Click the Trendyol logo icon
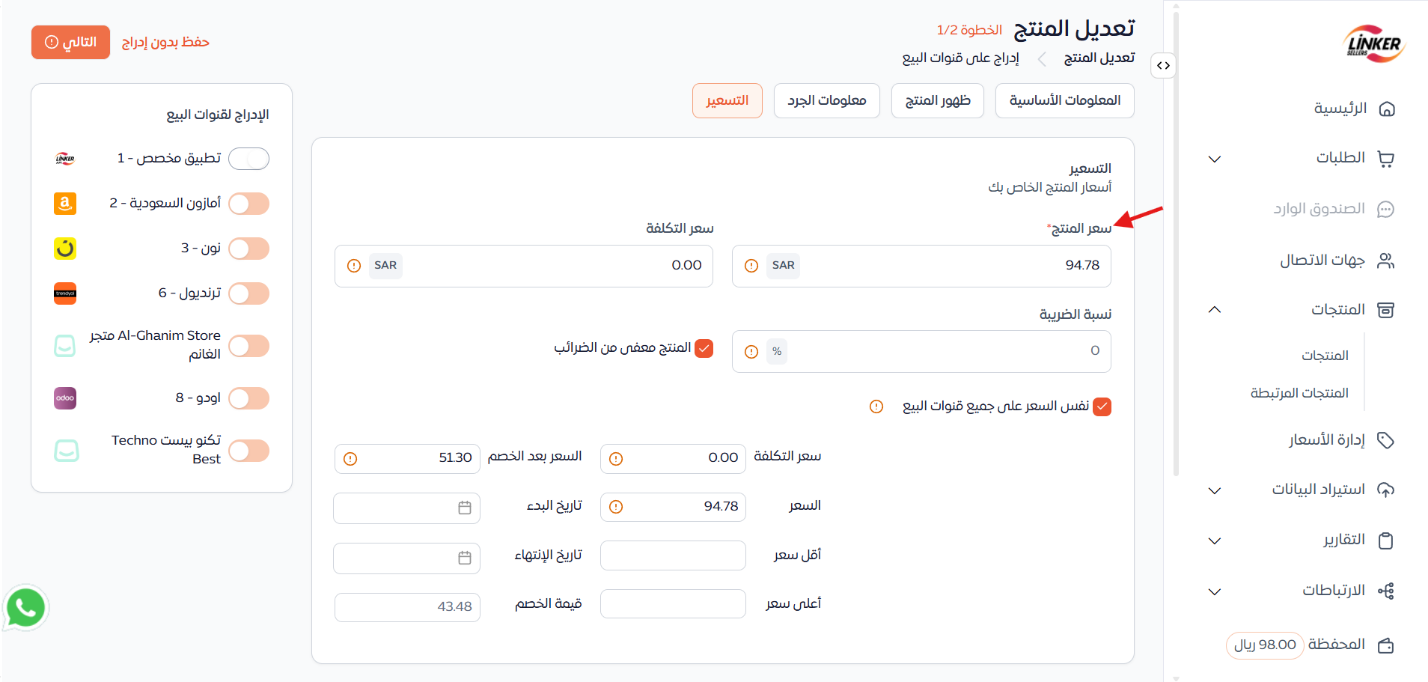 (x=65, y=293)
